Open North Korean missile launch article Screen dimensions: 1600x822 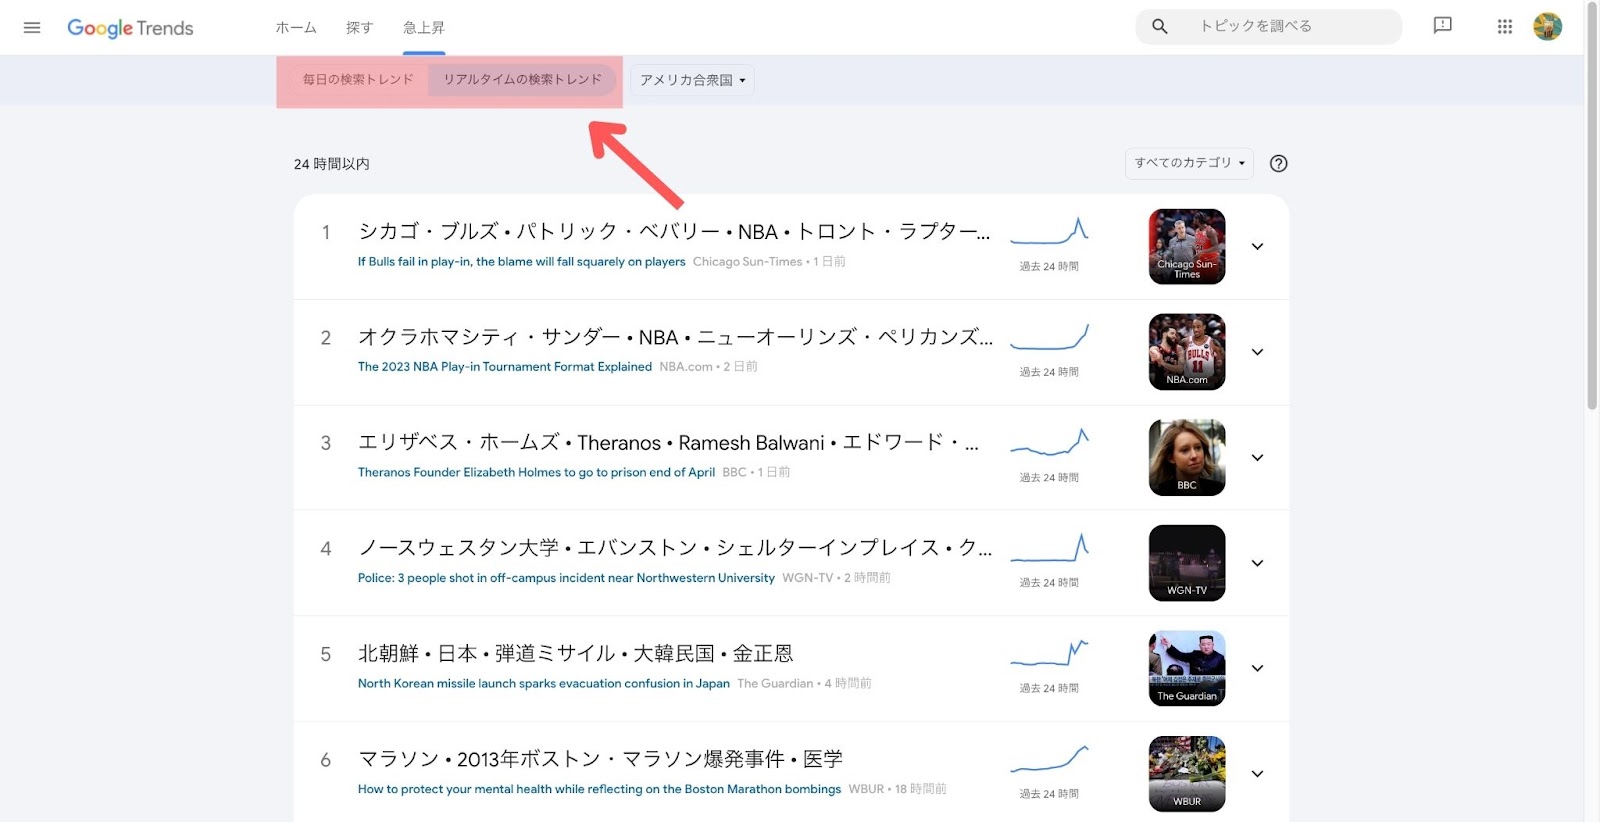[544, 684]
